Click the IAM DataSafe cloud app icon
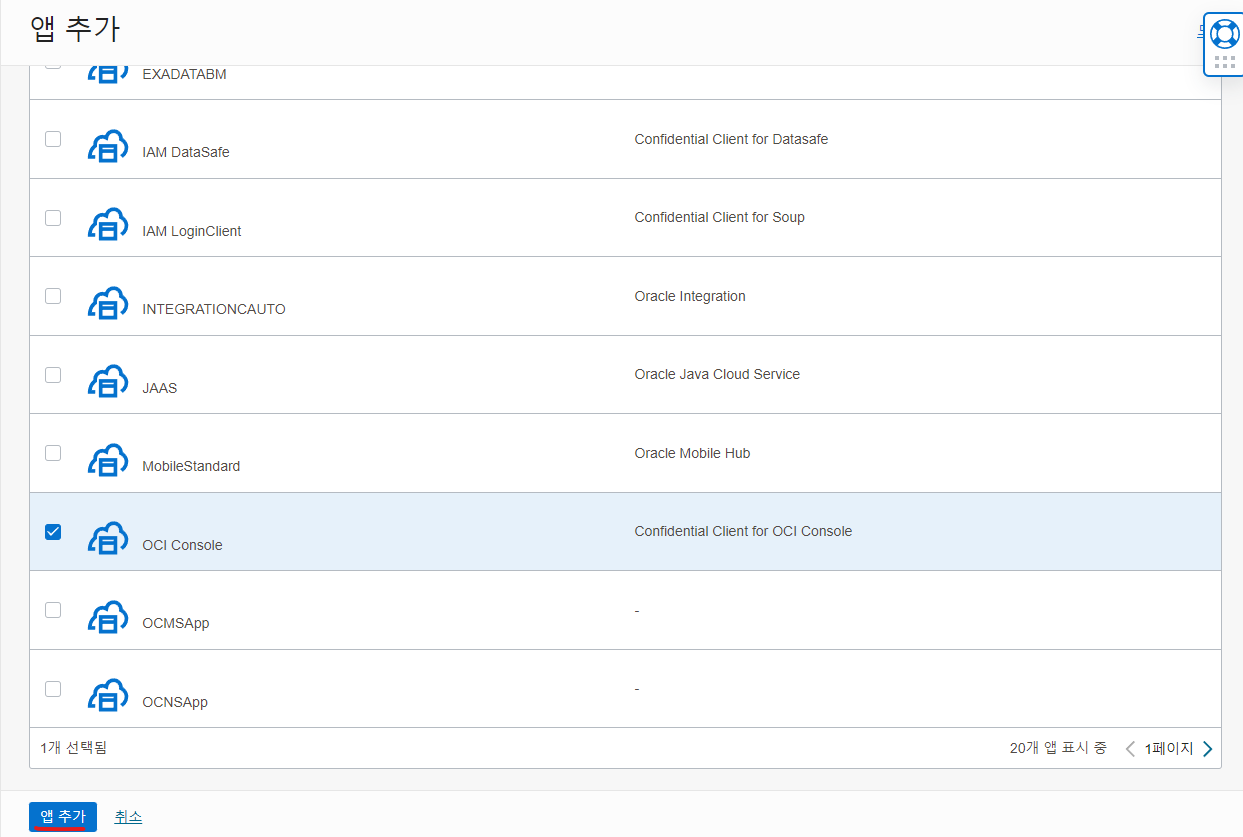 (108, 146)
